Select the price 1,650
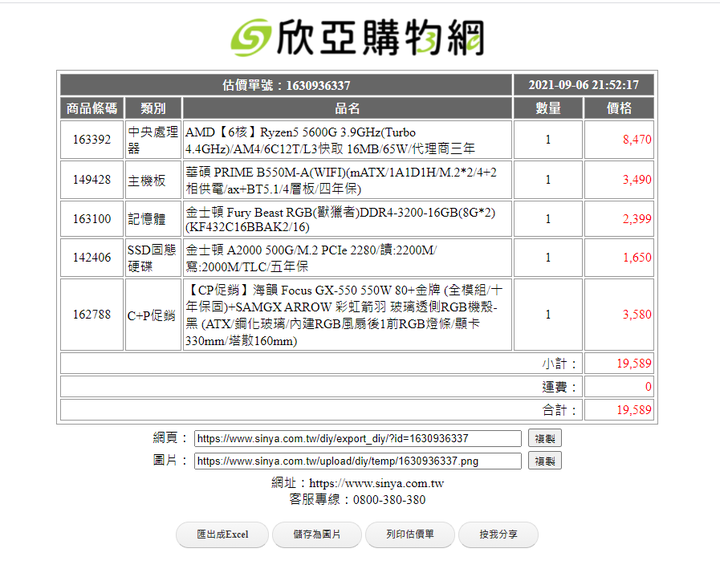This screenshot has width=720, height=569. 637,257
